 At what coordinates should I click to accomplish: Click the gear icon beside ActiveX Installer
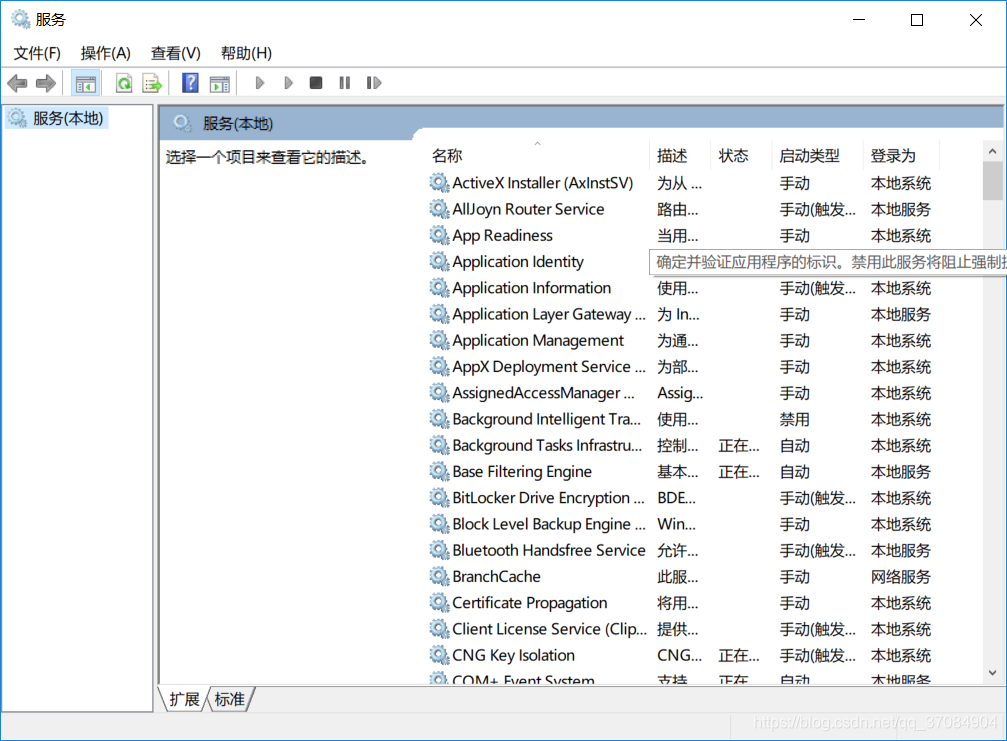(x=439, y=183)
